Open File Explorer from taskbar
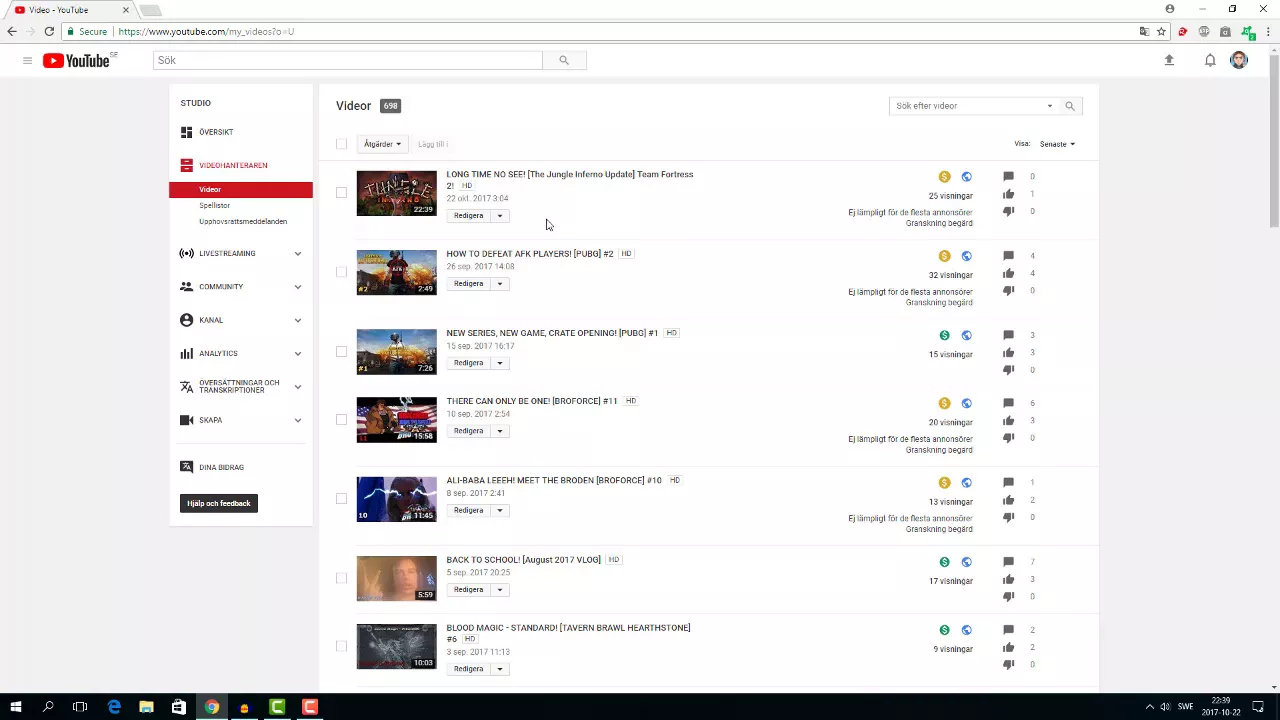This screenshot has height=720, width=1280. [x=146, y=707]
